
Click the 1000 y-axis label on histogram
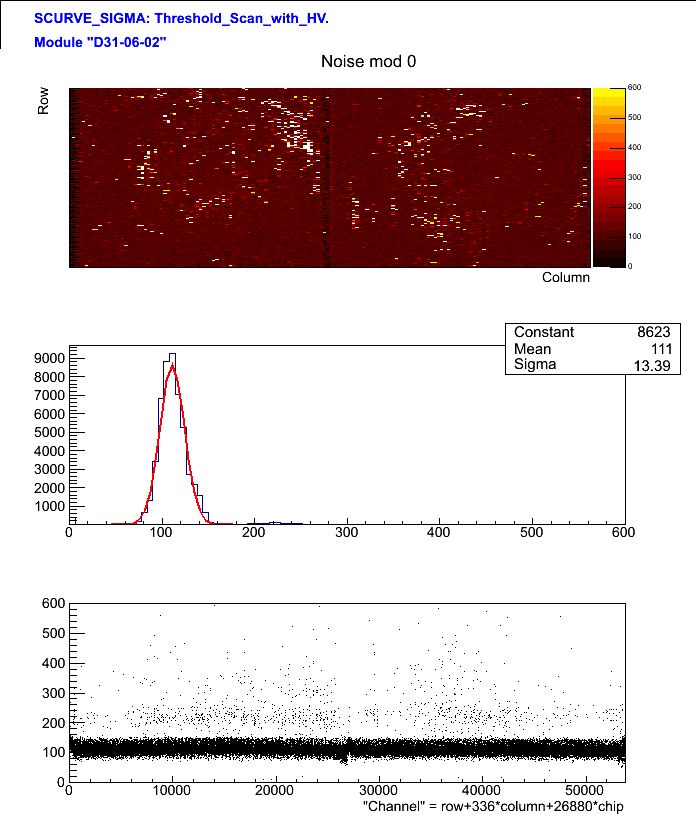point(49,506)
